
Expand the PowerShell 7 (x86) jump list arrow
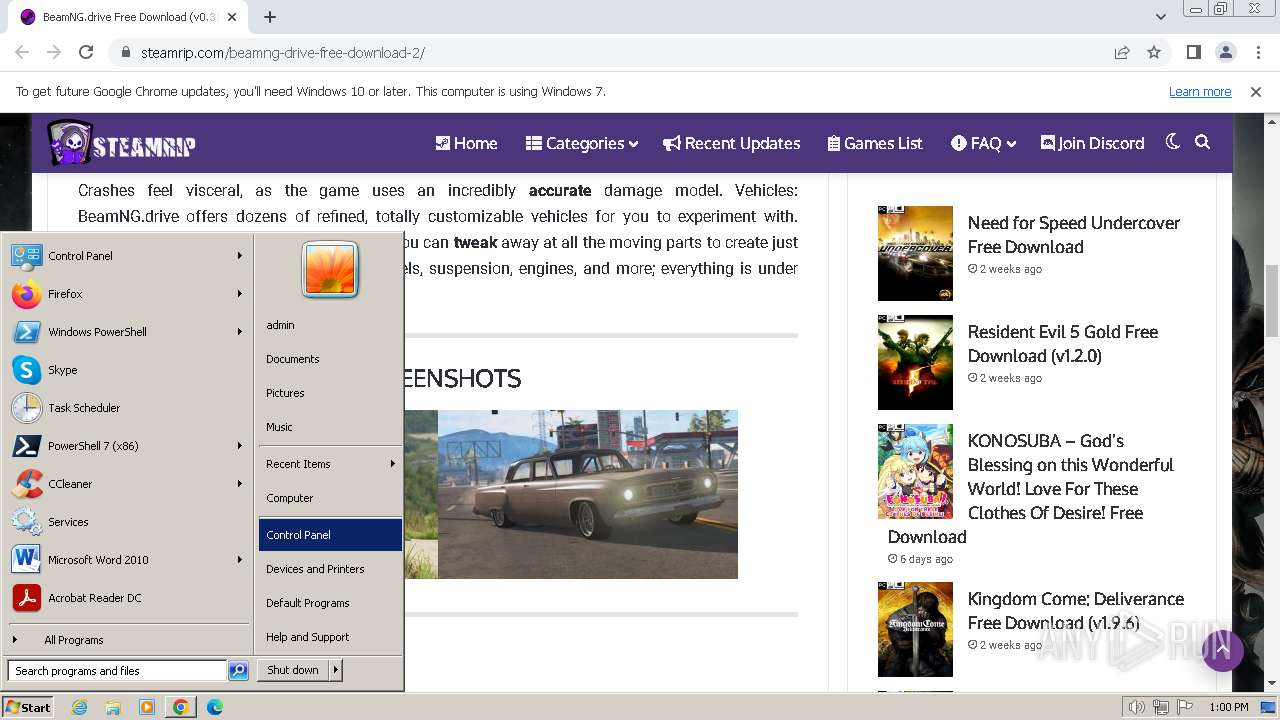coord(240,446)
